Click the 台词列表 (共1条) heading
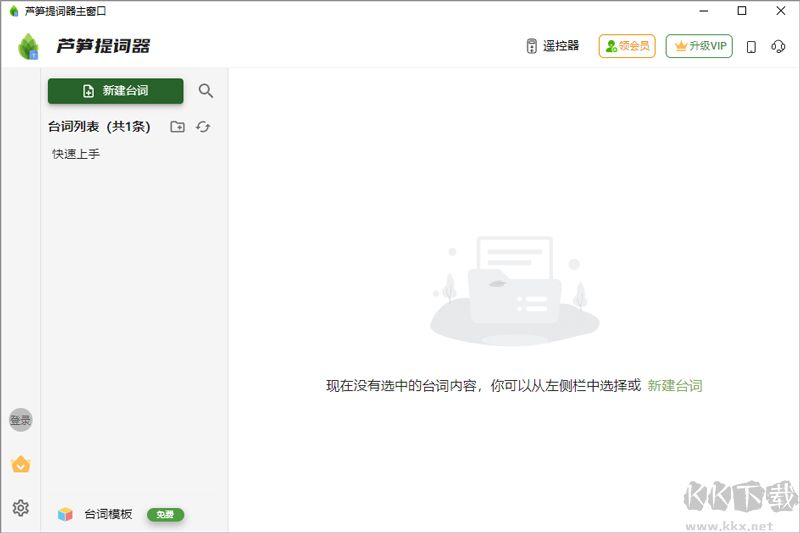The image size is (800, 533). (x=99, y=126)
